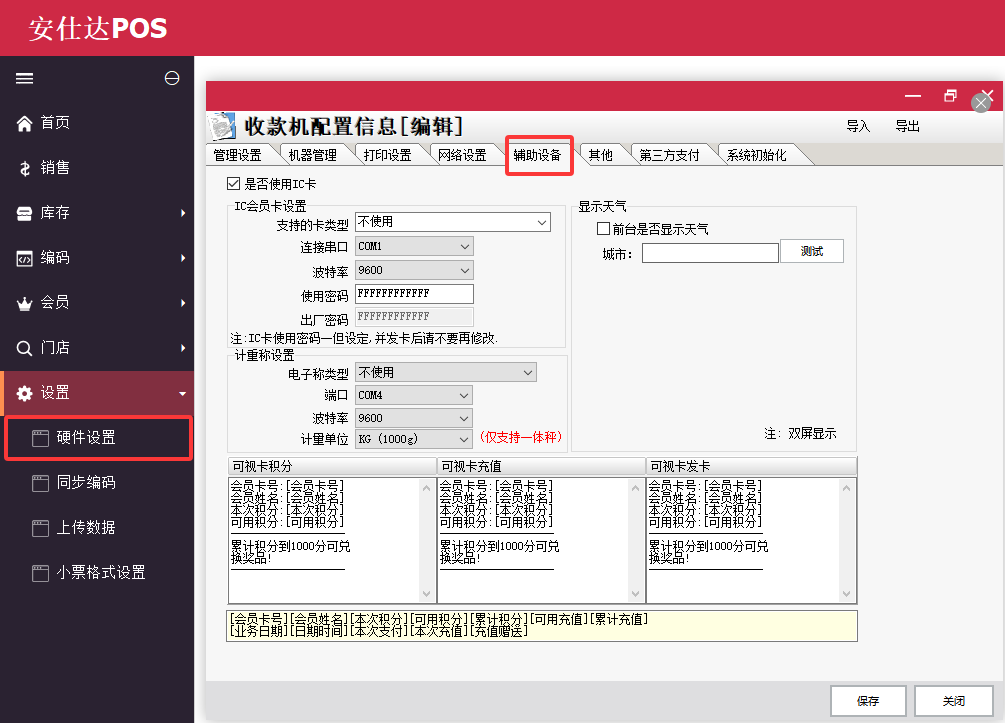
Task: Open 端口 COM4 dropdown
Action: 413,395
